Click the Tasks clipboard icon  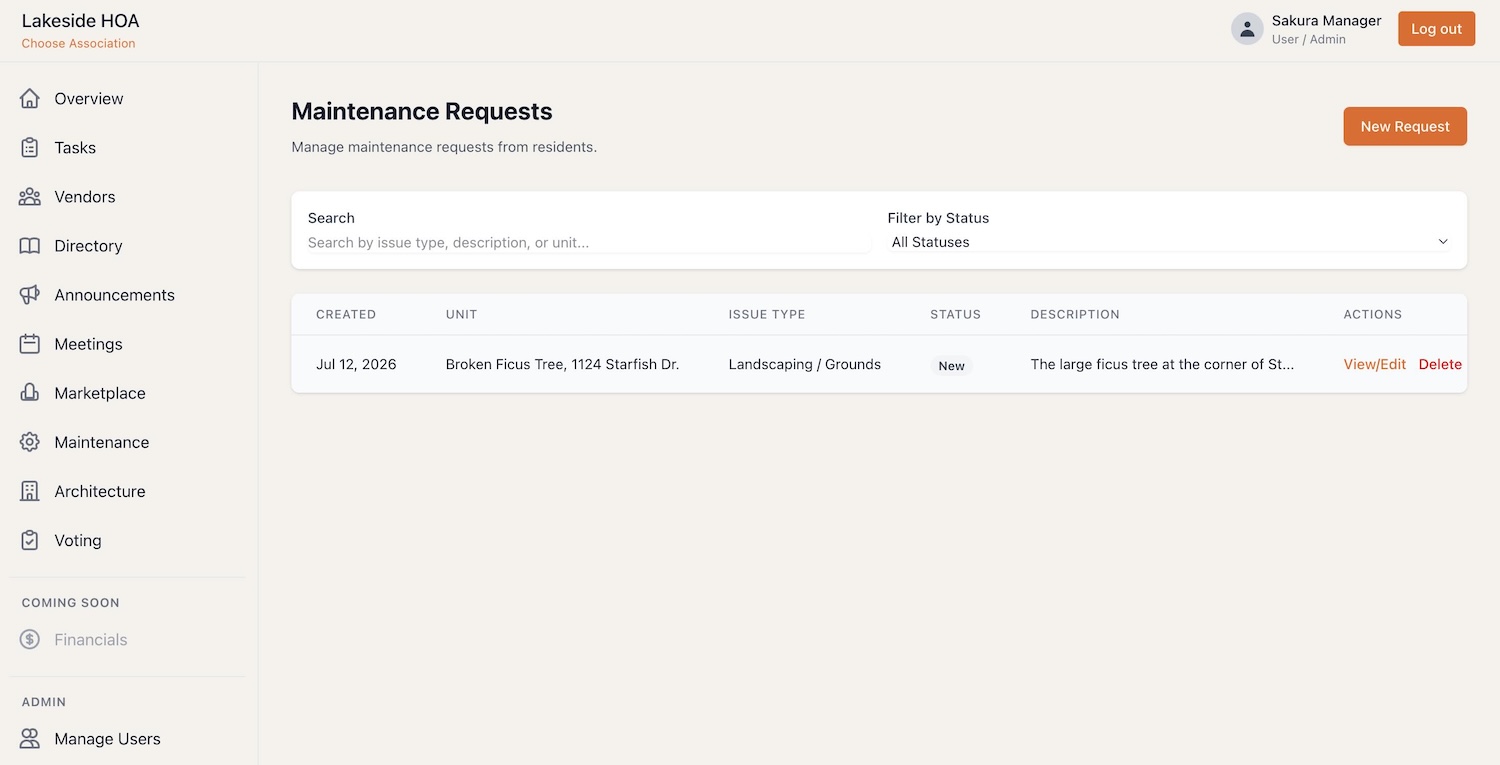pyautogui.click(x=30, y=147)
